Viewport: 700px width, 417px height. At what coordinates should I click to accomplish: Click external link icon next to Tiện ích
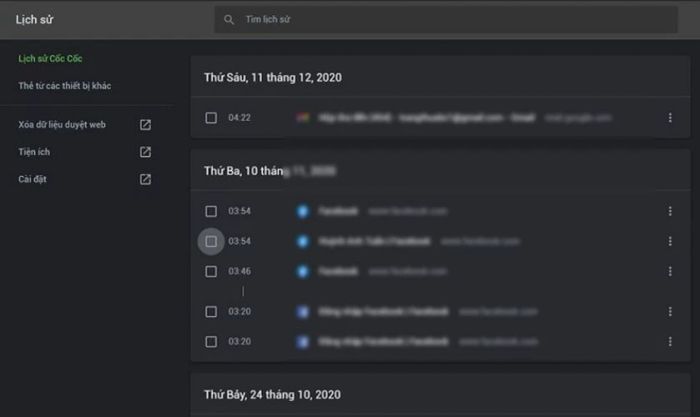click(x=145, y=152)
